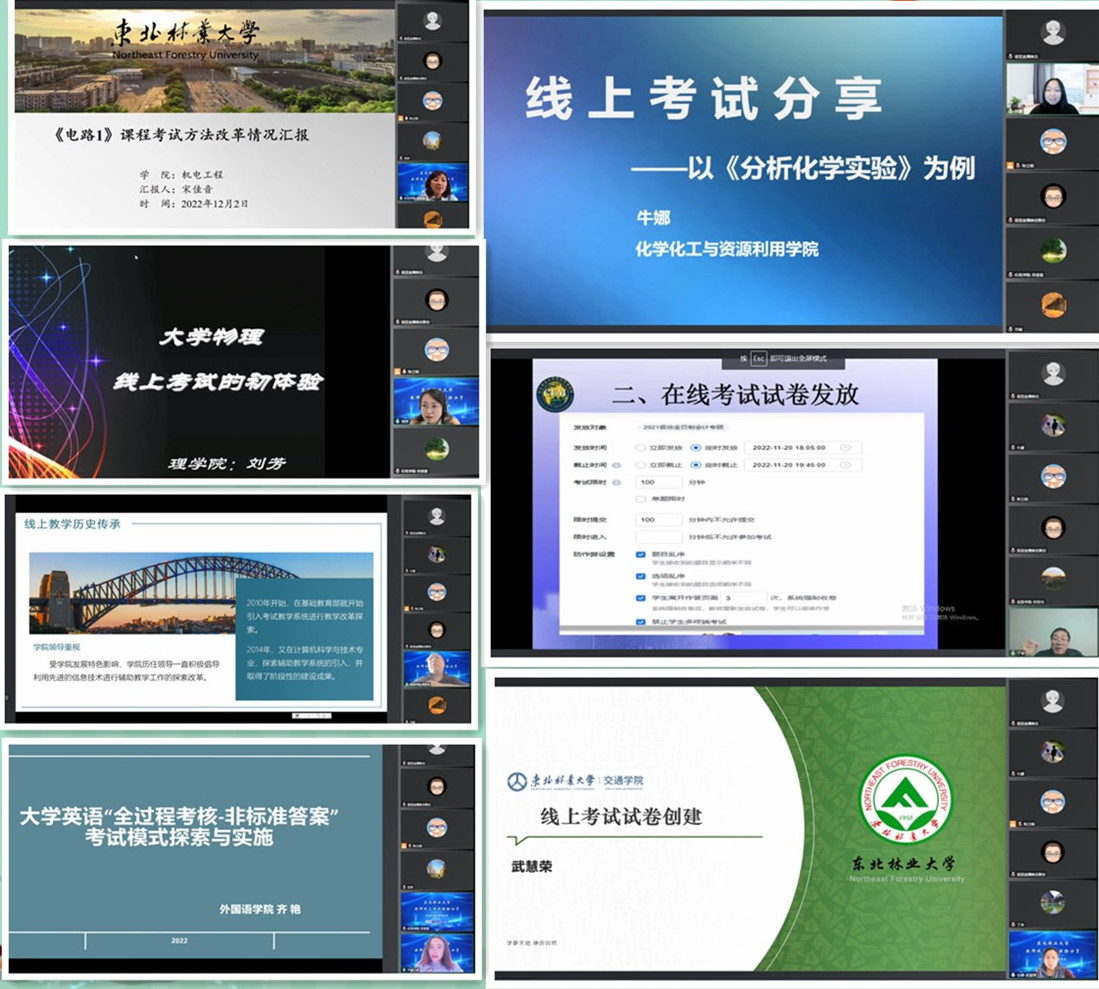Enable the 单题限时 checkbox

click(x=641, y=498)
